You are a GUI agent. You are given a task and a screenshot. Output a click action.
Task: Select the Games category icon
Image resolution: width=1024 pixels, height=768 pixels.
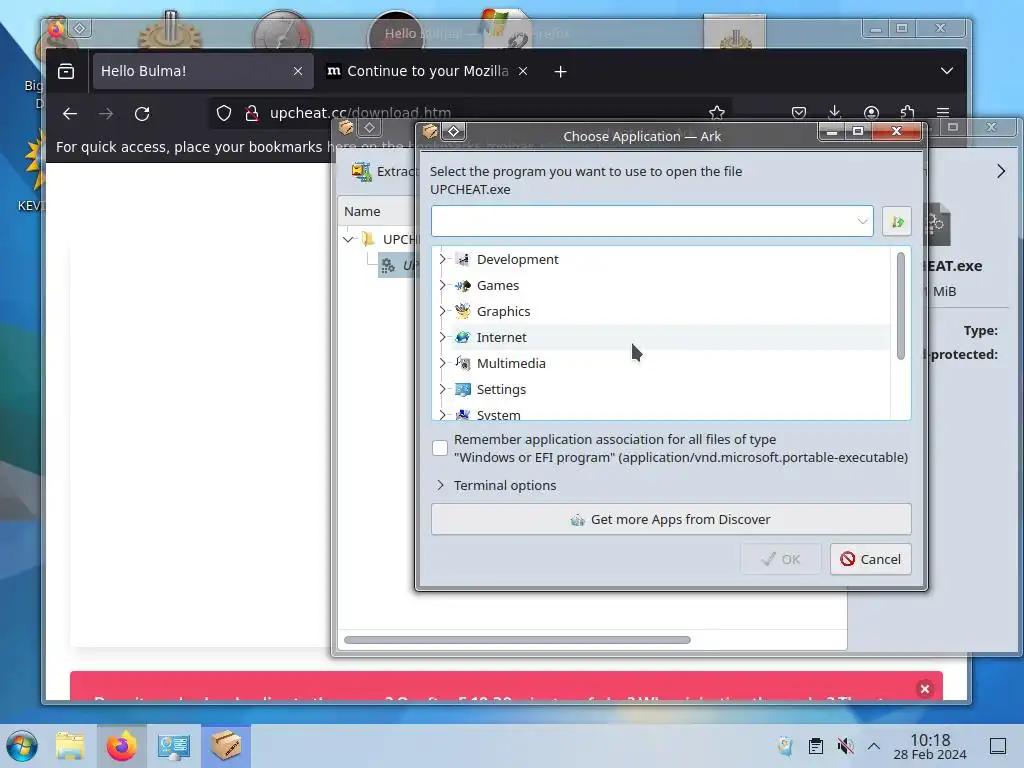click(462, 285)
